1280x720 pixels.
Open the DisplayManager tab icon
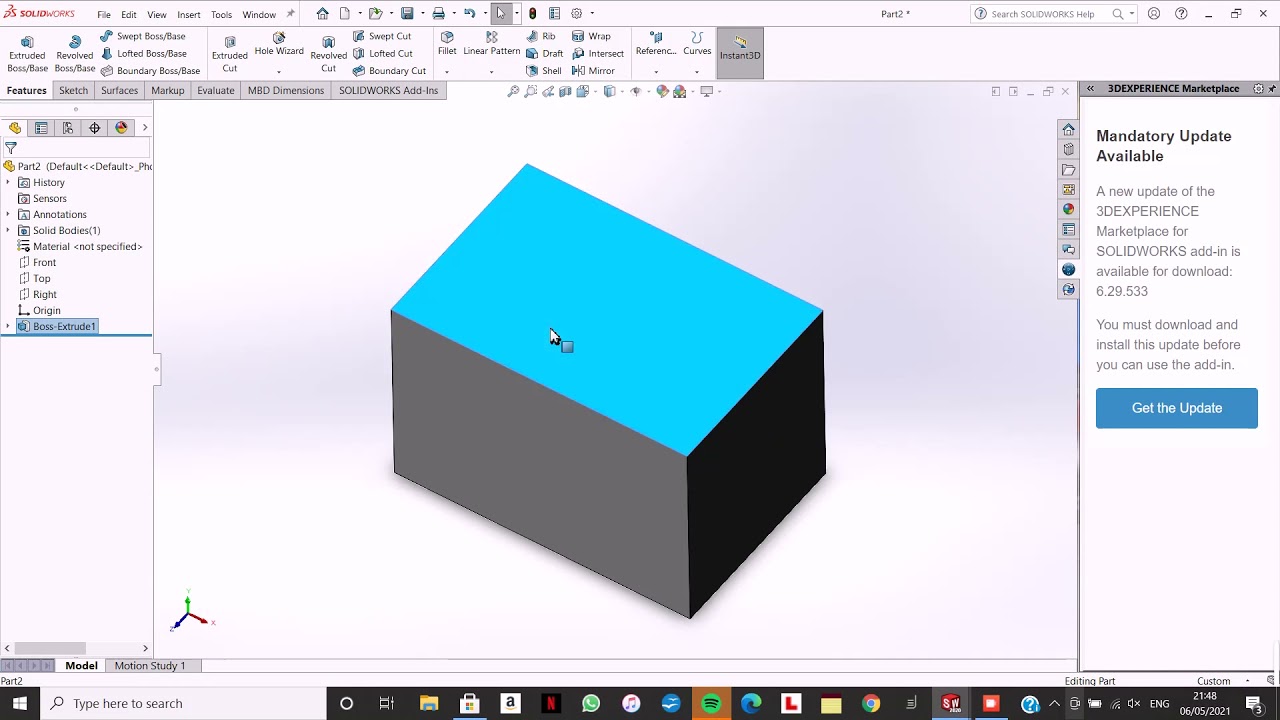coord(122,128)
